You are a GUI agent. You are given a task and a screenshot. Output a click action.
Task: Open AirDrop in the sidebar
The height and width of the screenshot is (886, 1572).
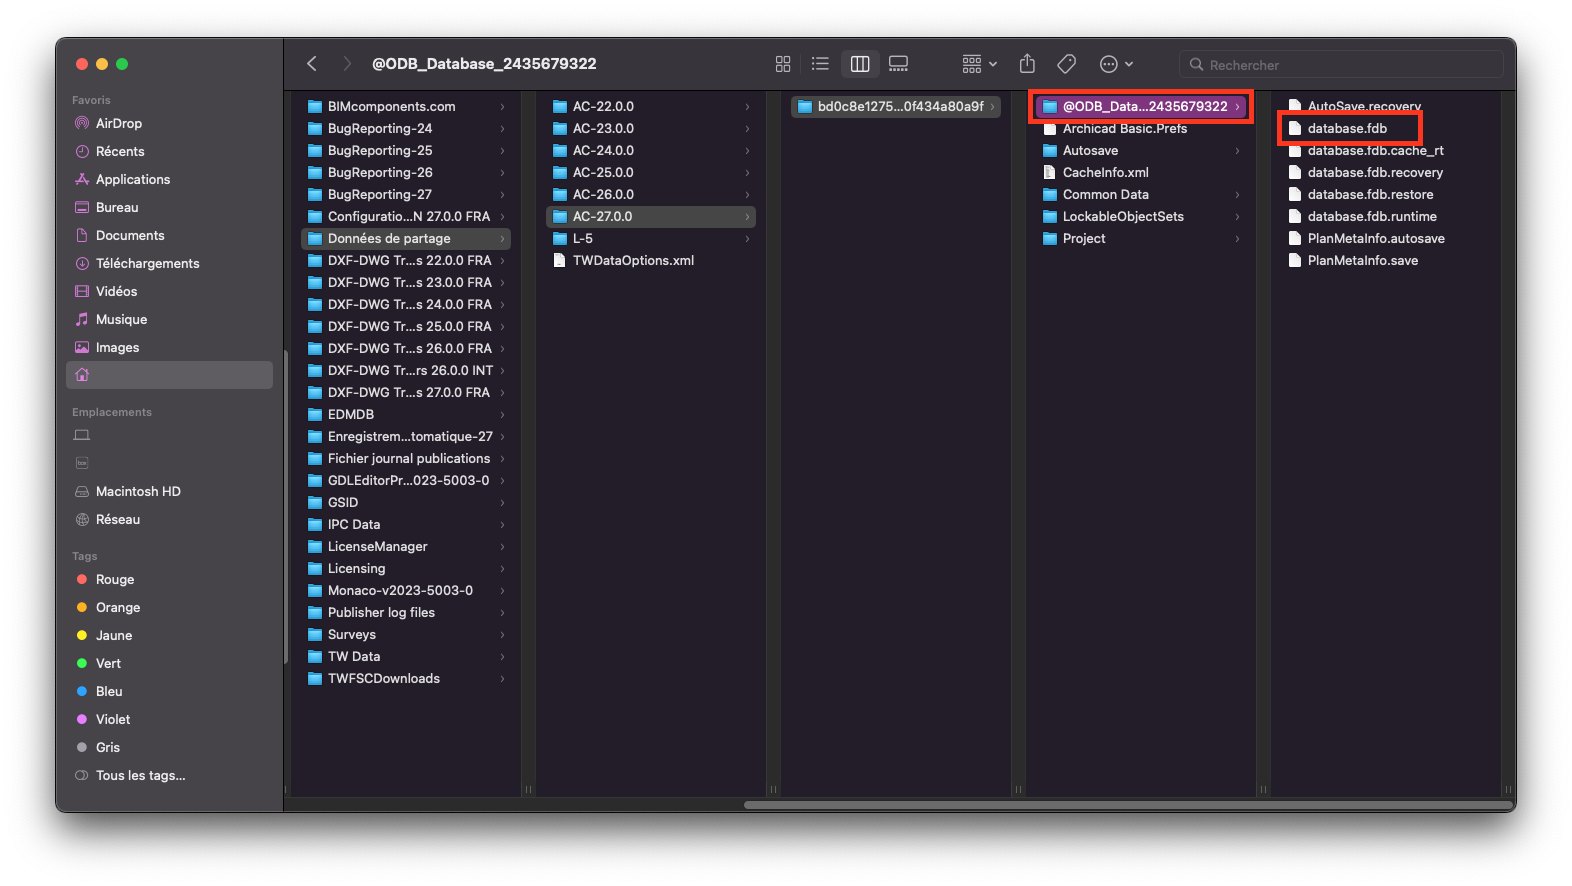coord(169,123)
